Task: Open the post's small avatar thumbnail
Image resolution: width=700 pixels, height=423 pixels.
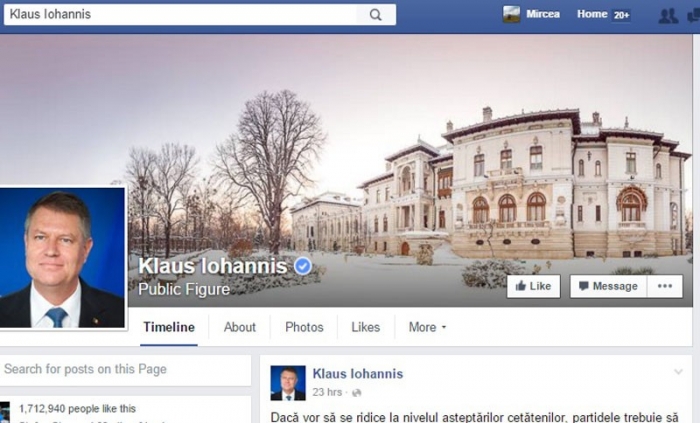Action: 288,383
